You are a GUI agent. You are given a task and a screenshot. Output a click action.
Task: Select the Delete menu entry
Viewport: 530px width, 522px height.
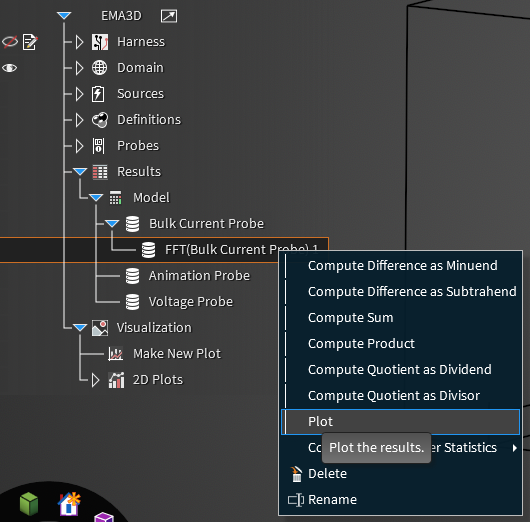(x=400, y=474)
